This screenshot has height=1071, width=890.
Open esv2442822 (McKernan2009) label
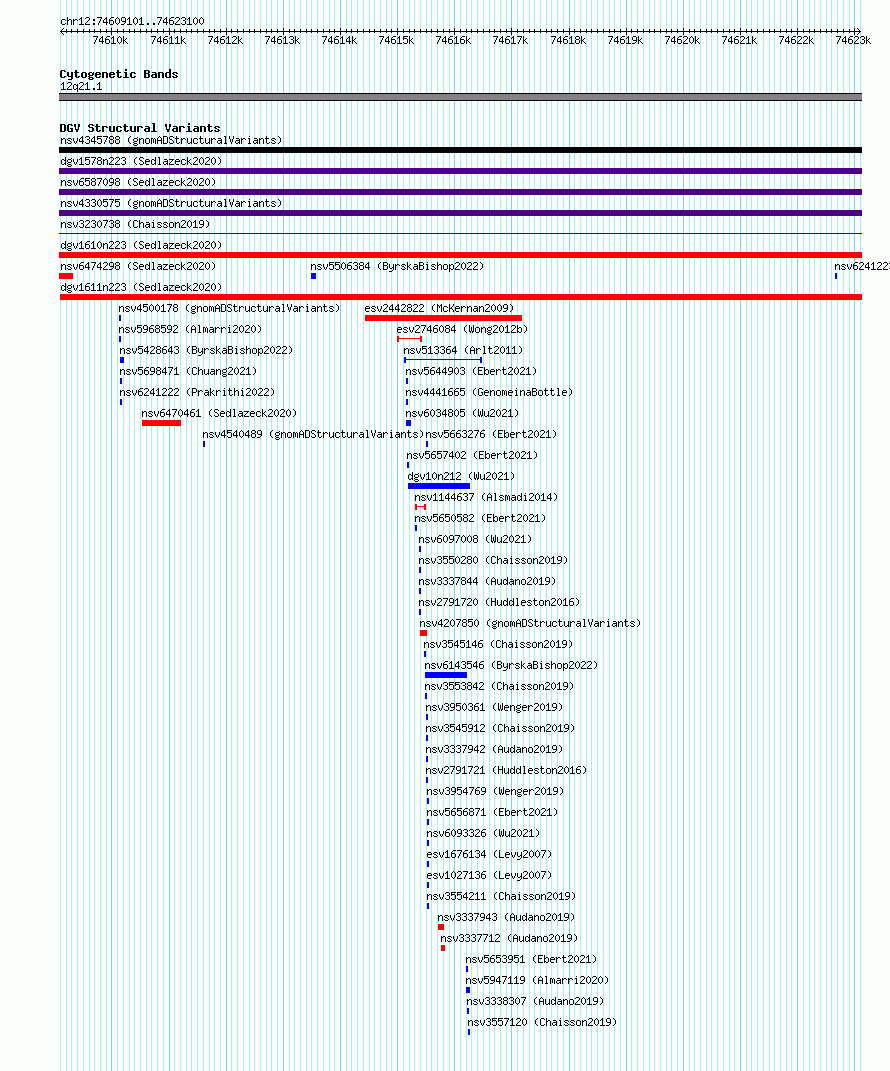point(439,308)
